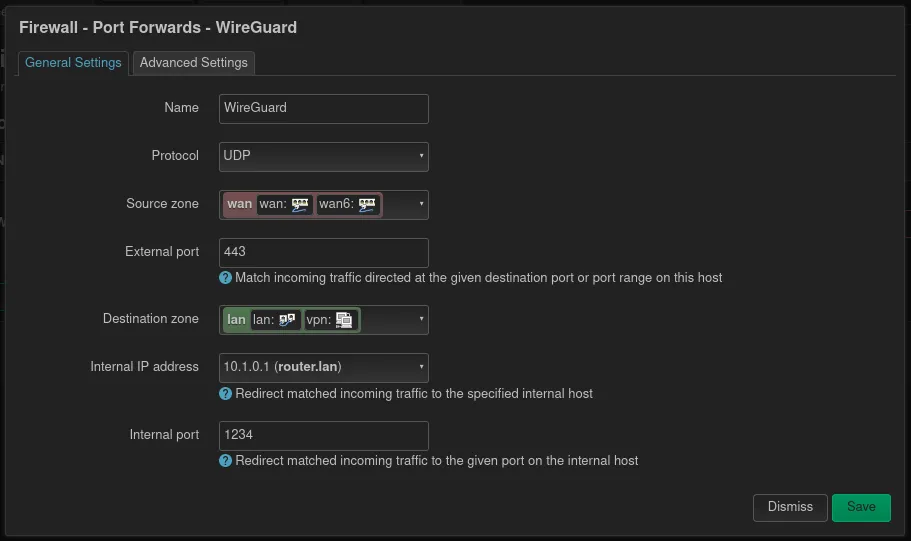Click the Name label
Viewport: 911px width, 541px height.
point(181,108)
